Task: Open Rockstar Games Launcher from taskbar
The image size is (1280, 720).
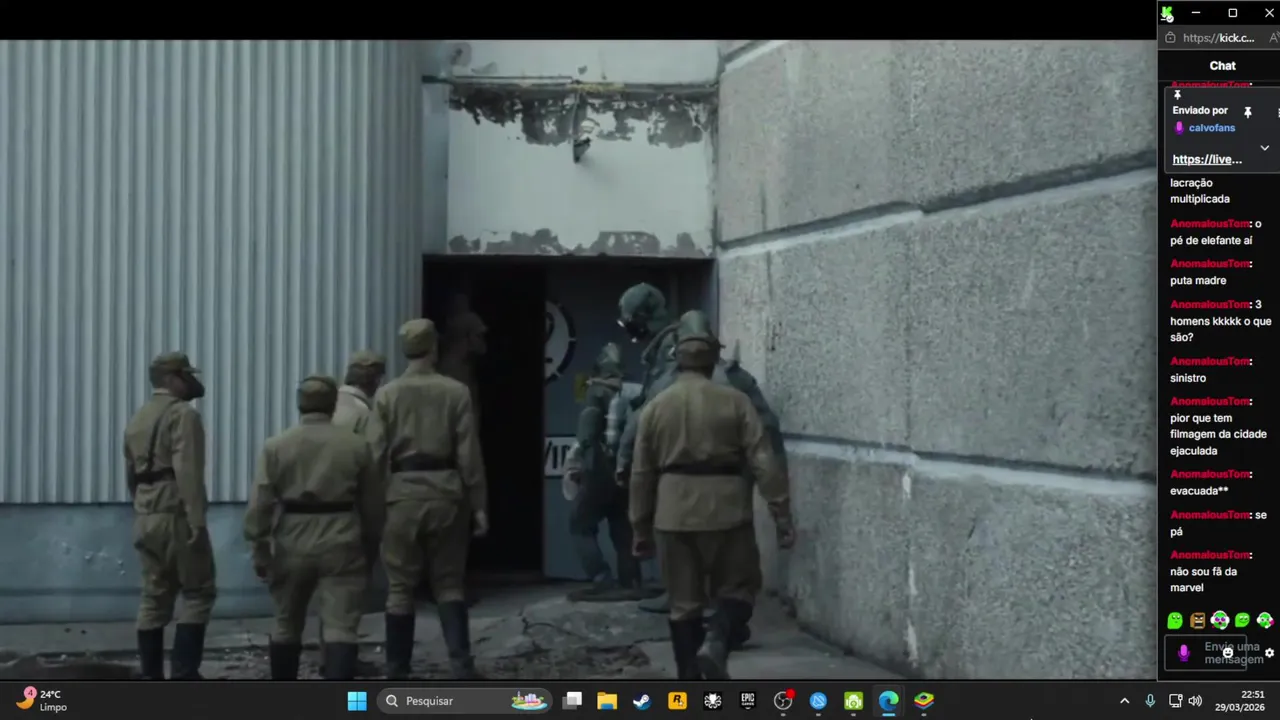Action: click(x=677, y=701)
